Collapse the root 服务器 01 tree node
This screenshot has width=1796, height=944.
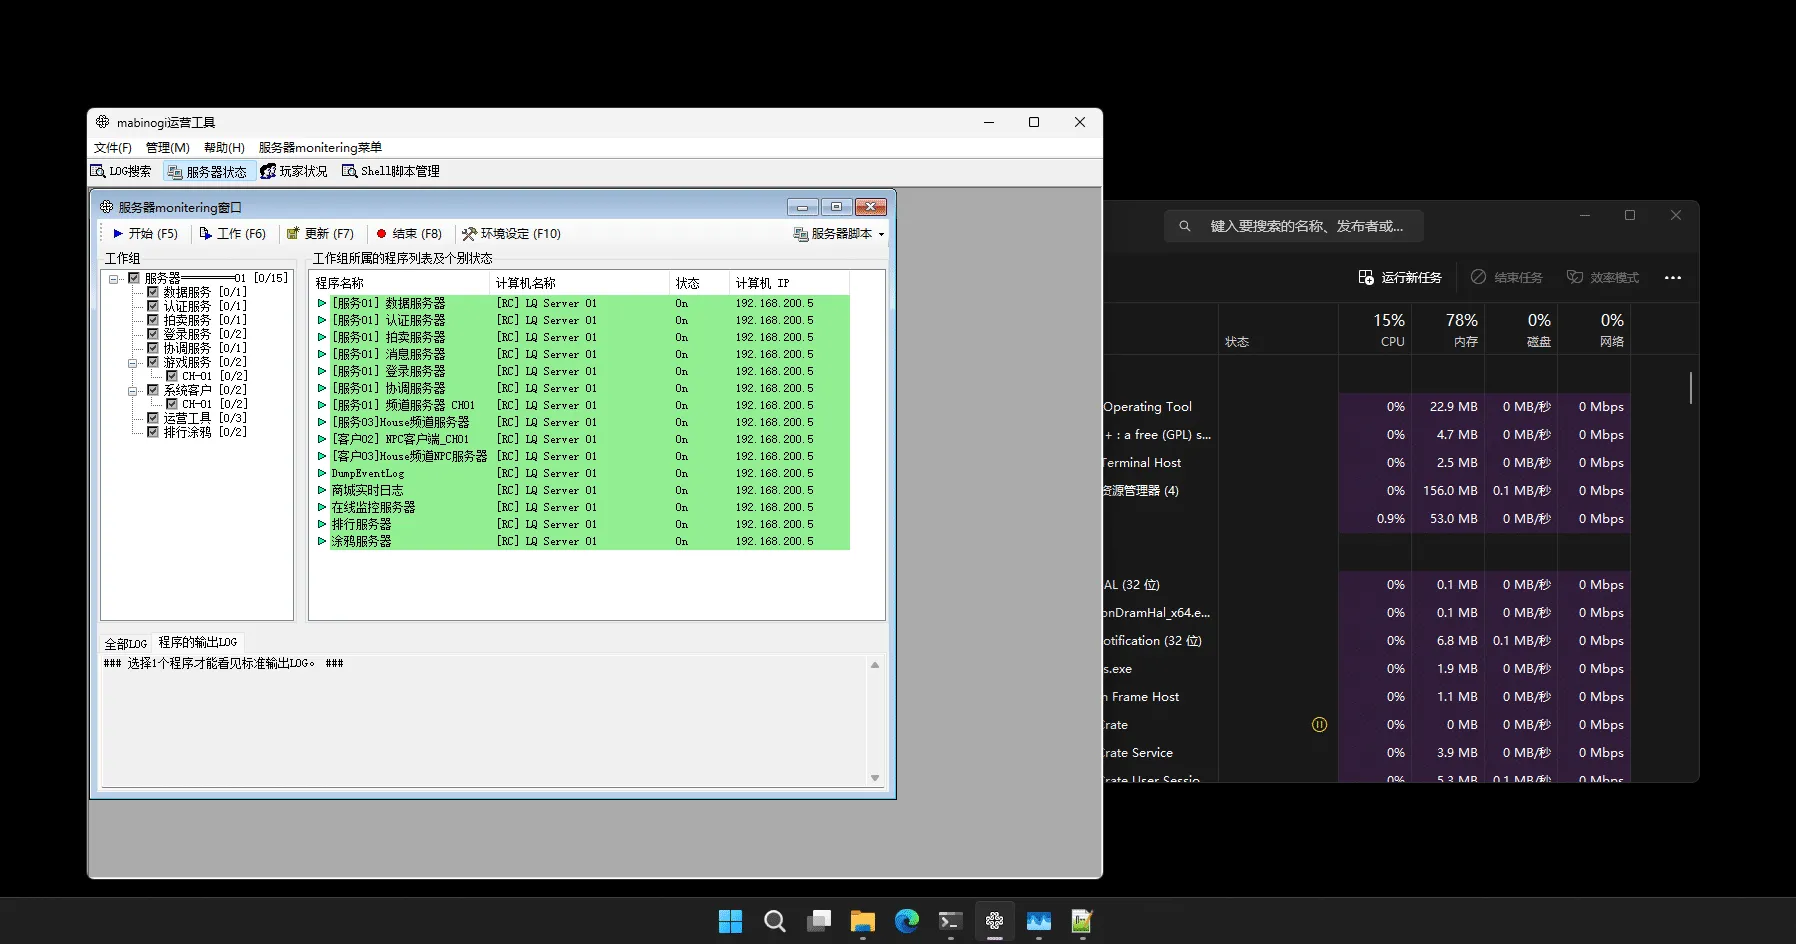click(x=114, y=279)
